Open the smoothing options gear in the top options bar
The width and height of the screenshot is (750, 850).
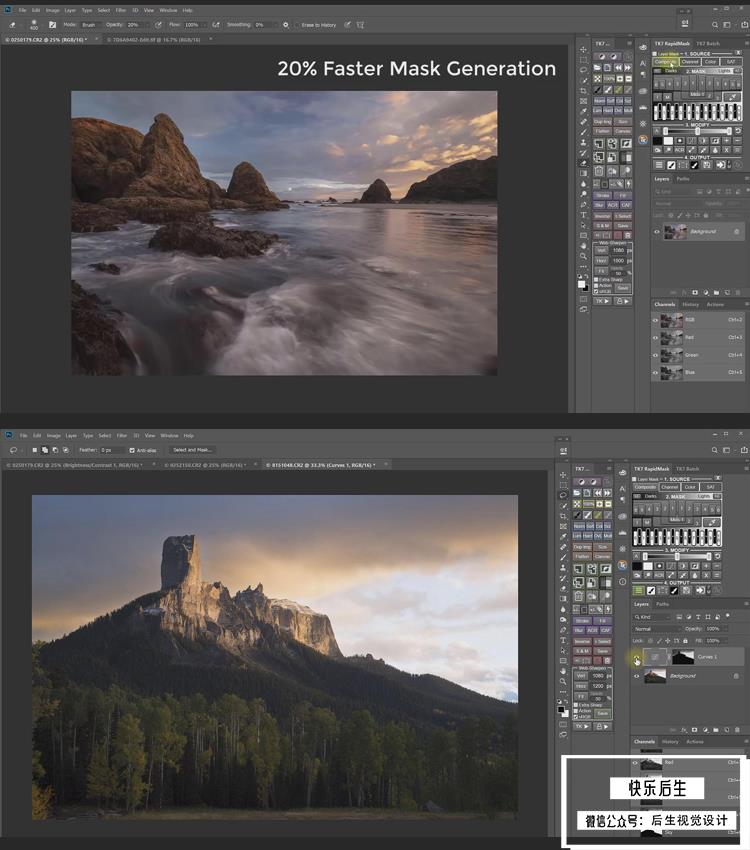286,25
